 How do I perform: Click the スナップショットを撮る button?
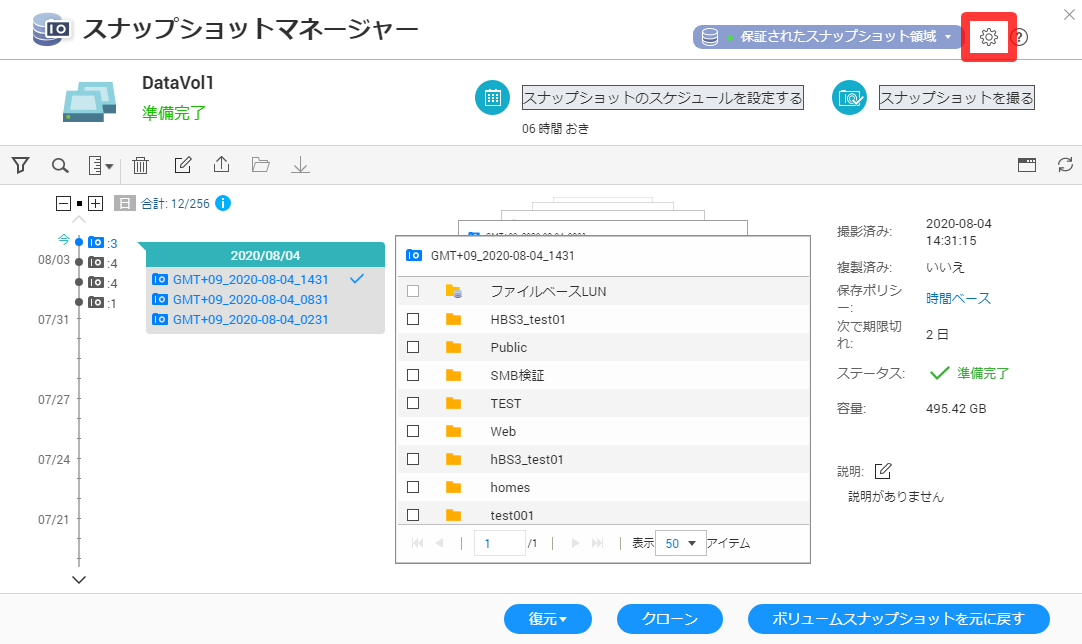956,98
